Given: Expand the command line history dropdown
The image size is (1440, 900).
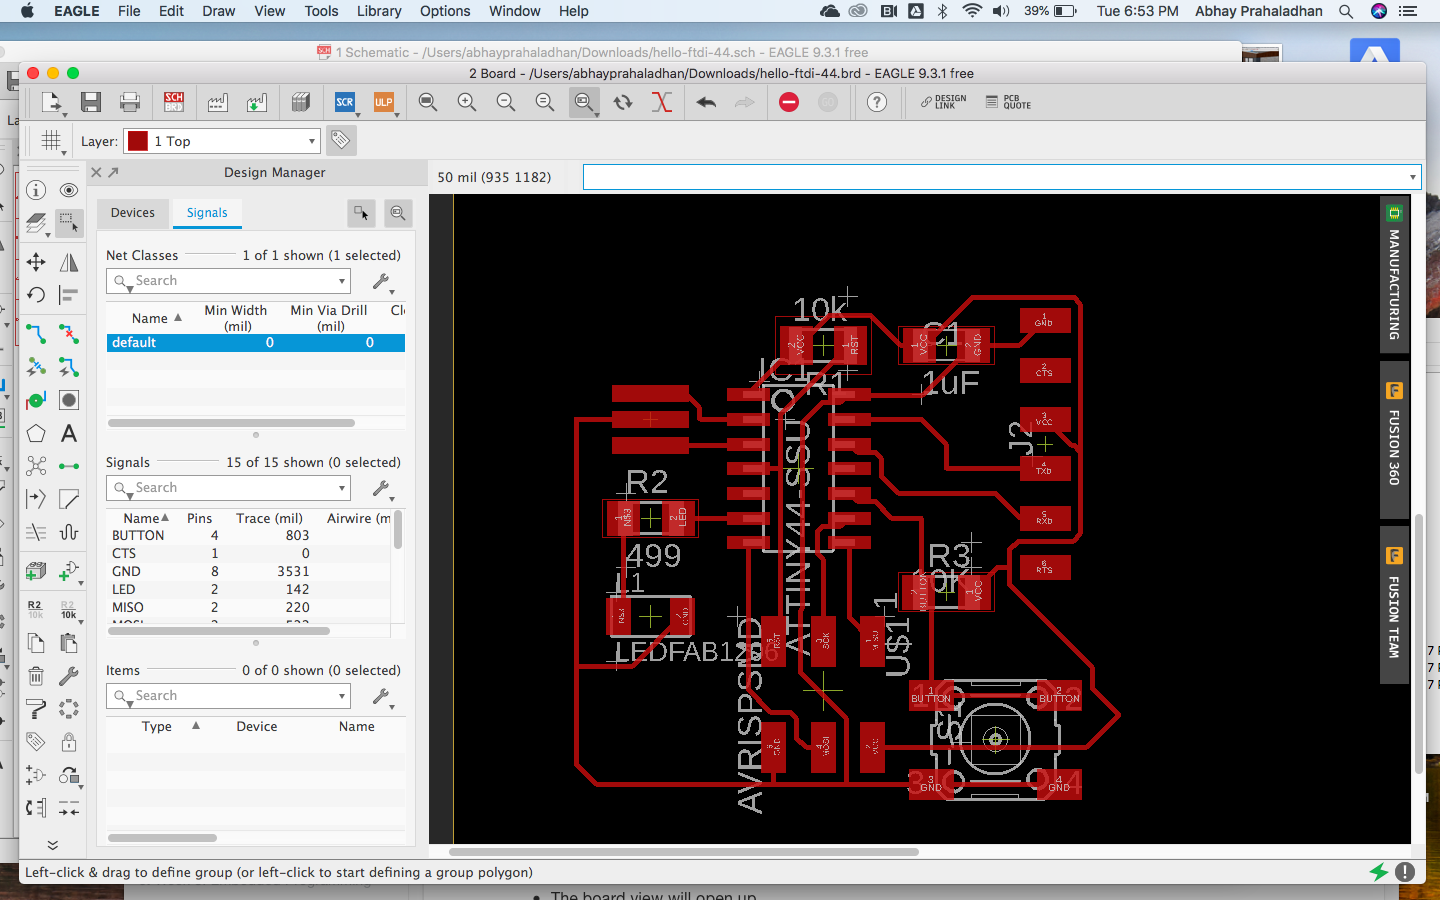Looking at the screenshot, I should click(x=1412, y=177).
